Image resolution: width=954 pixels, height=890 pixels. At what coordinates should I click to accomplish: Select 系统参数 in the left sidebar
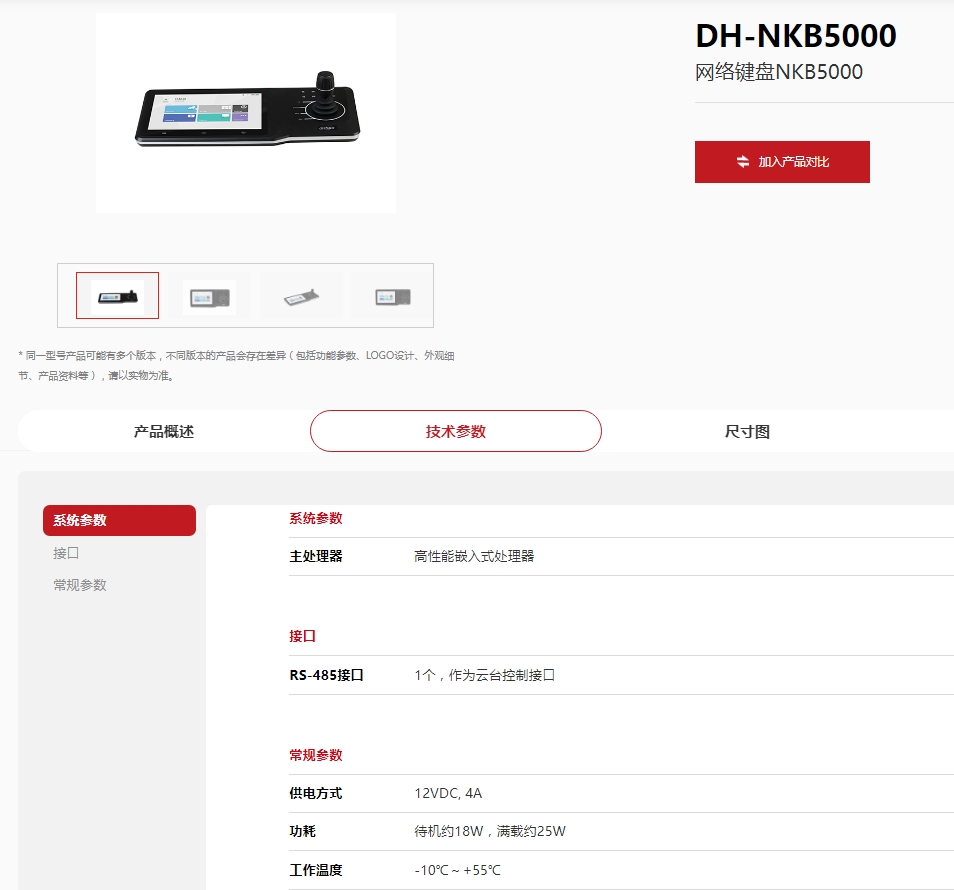pyautogui.click(x=119, y=520)
